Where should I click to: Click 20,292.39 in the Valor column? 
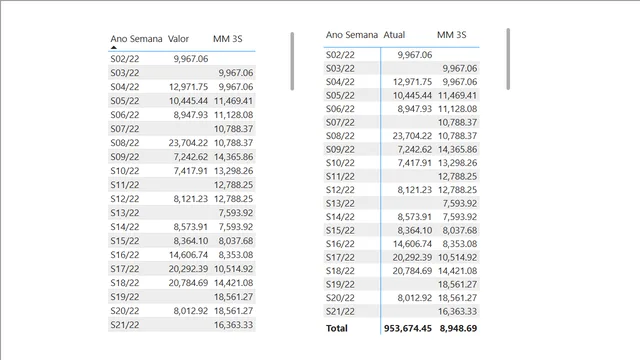[x=188, y=269]
